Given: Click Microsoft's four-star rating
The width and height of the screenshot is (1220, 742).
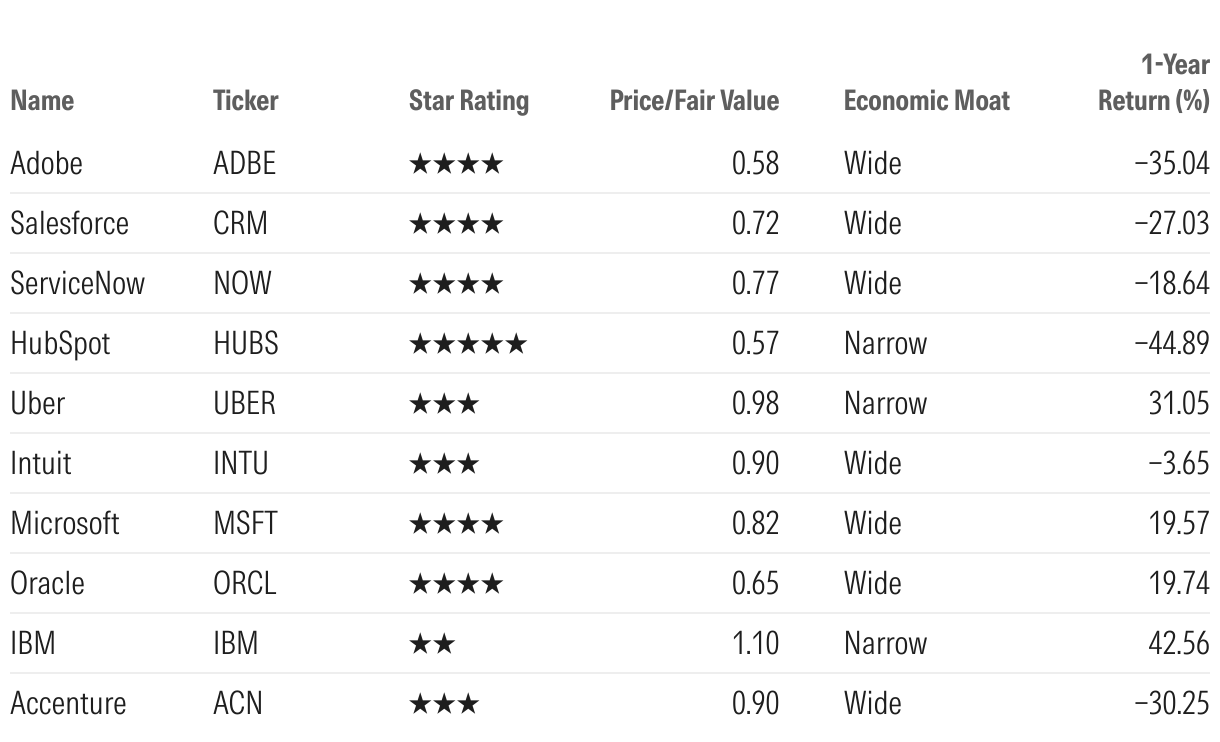Looking at the screenshot, I should 456,524.
